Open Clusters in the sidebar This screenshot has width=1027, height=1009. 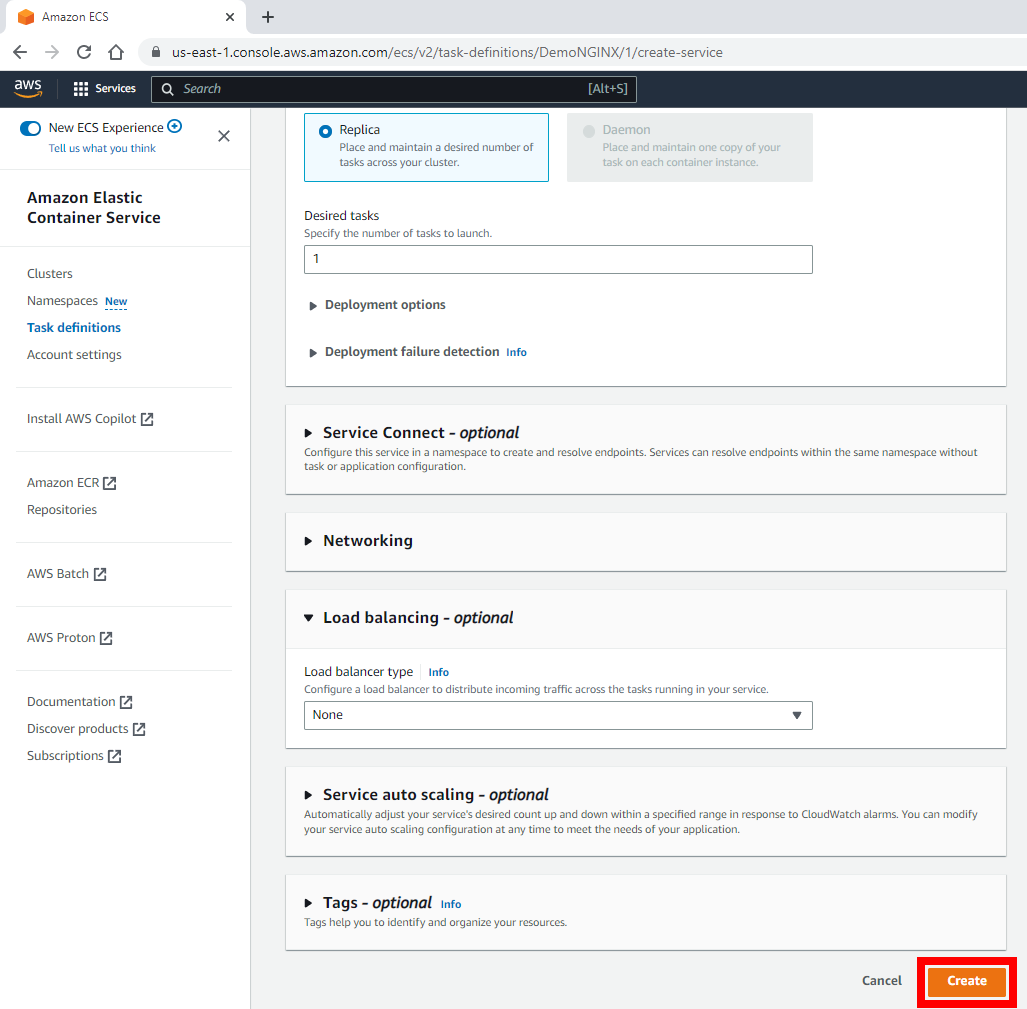(x=50, y=274)
